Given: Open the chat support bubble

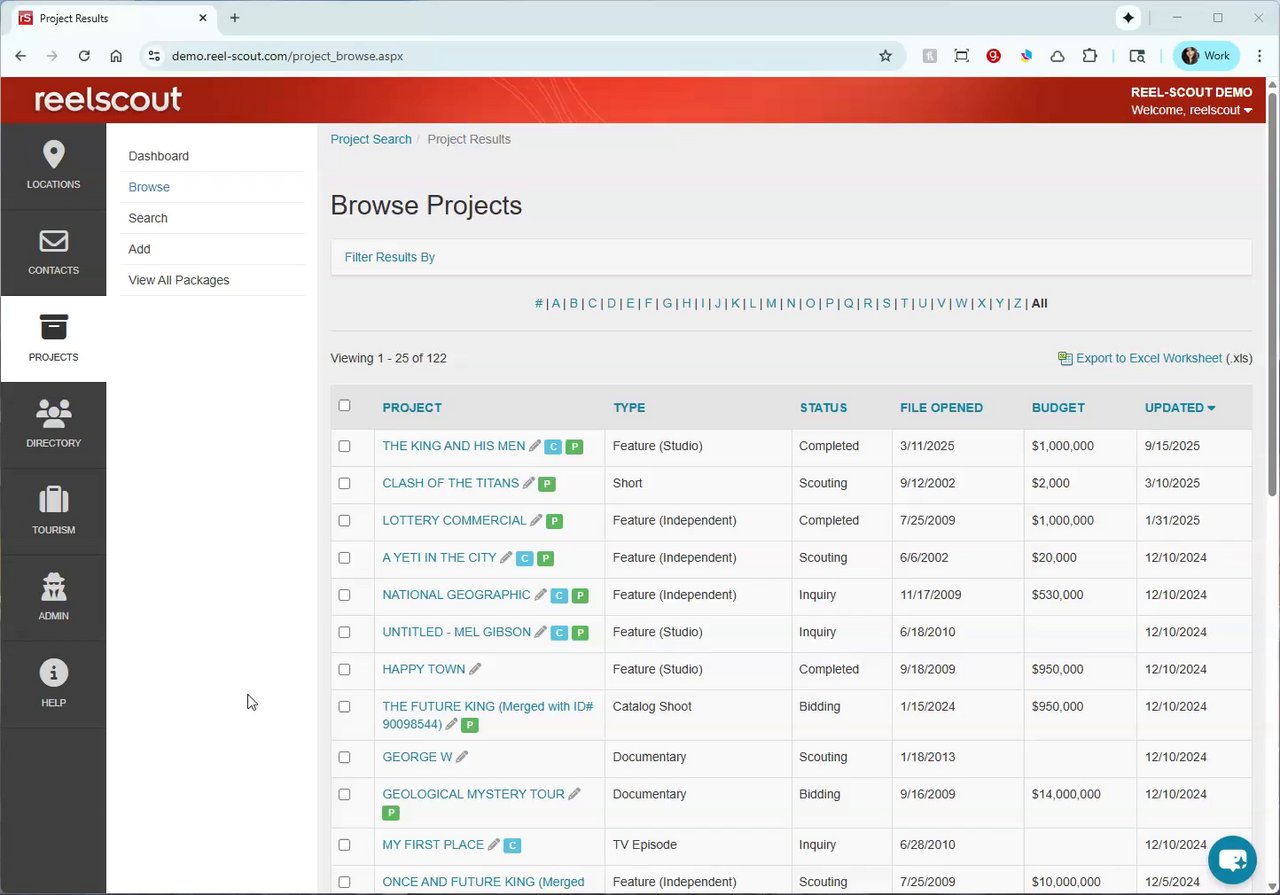Looking at the screenshot, I should [1232, 860].
